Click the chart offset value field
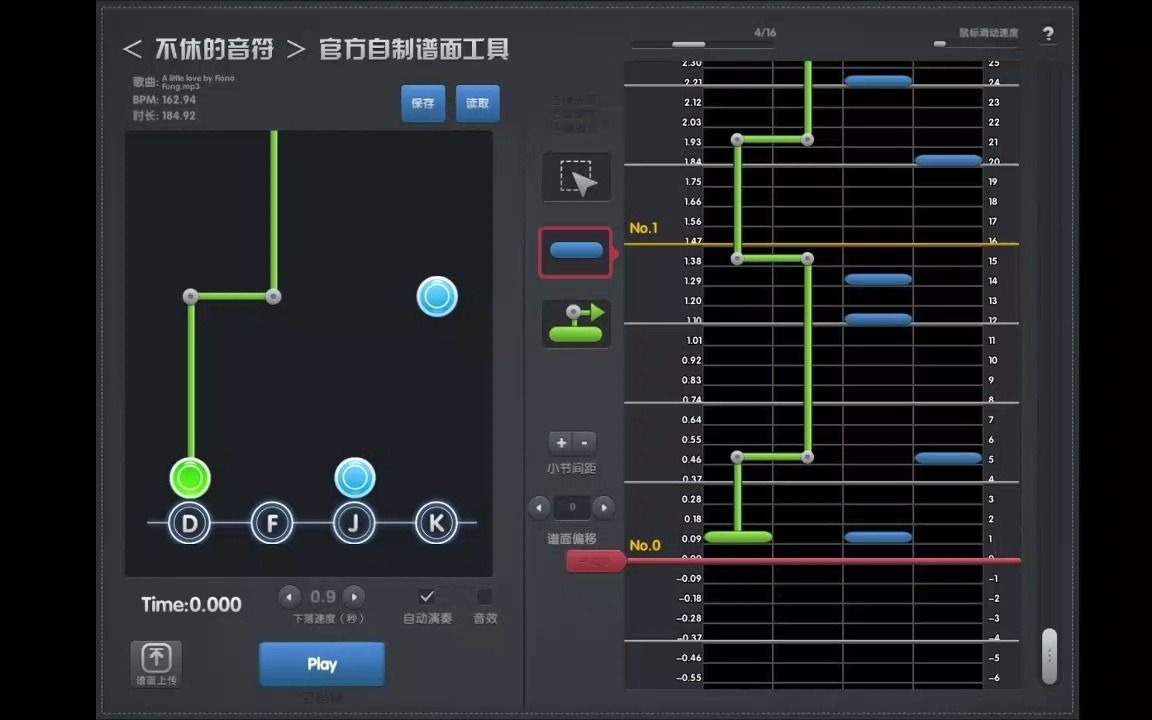Screen dimensions: 1152x720 [572, 507]
